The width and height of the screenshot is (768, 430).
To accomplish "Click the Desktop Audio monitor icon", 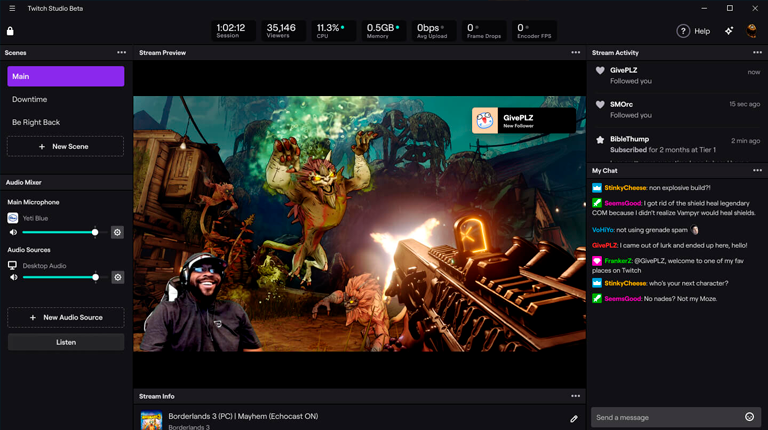I will point(12,265).
